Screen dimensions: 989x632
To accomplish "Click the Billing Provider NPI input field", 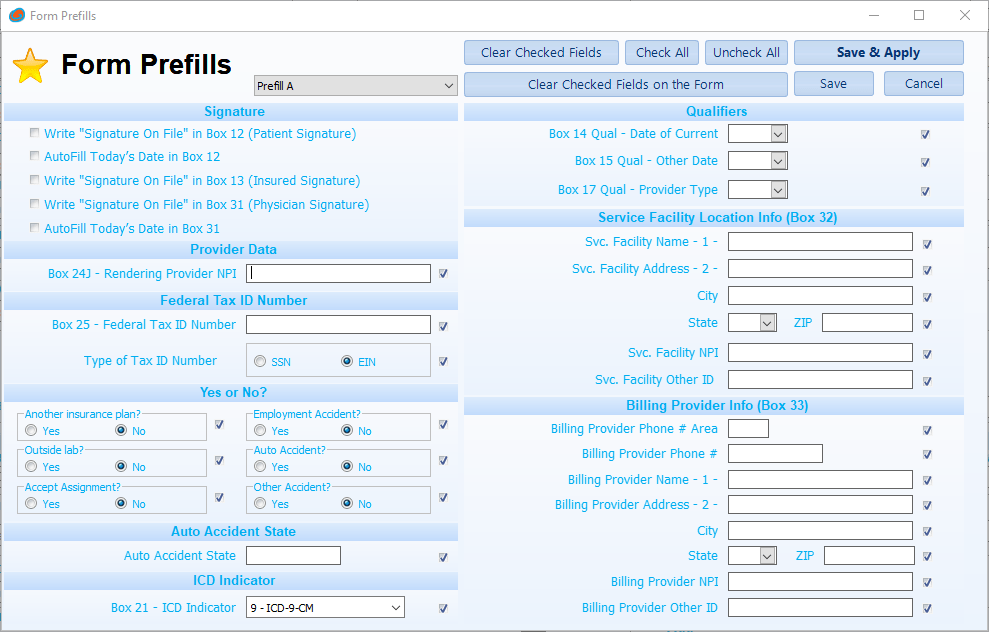I will pos(820,581).
